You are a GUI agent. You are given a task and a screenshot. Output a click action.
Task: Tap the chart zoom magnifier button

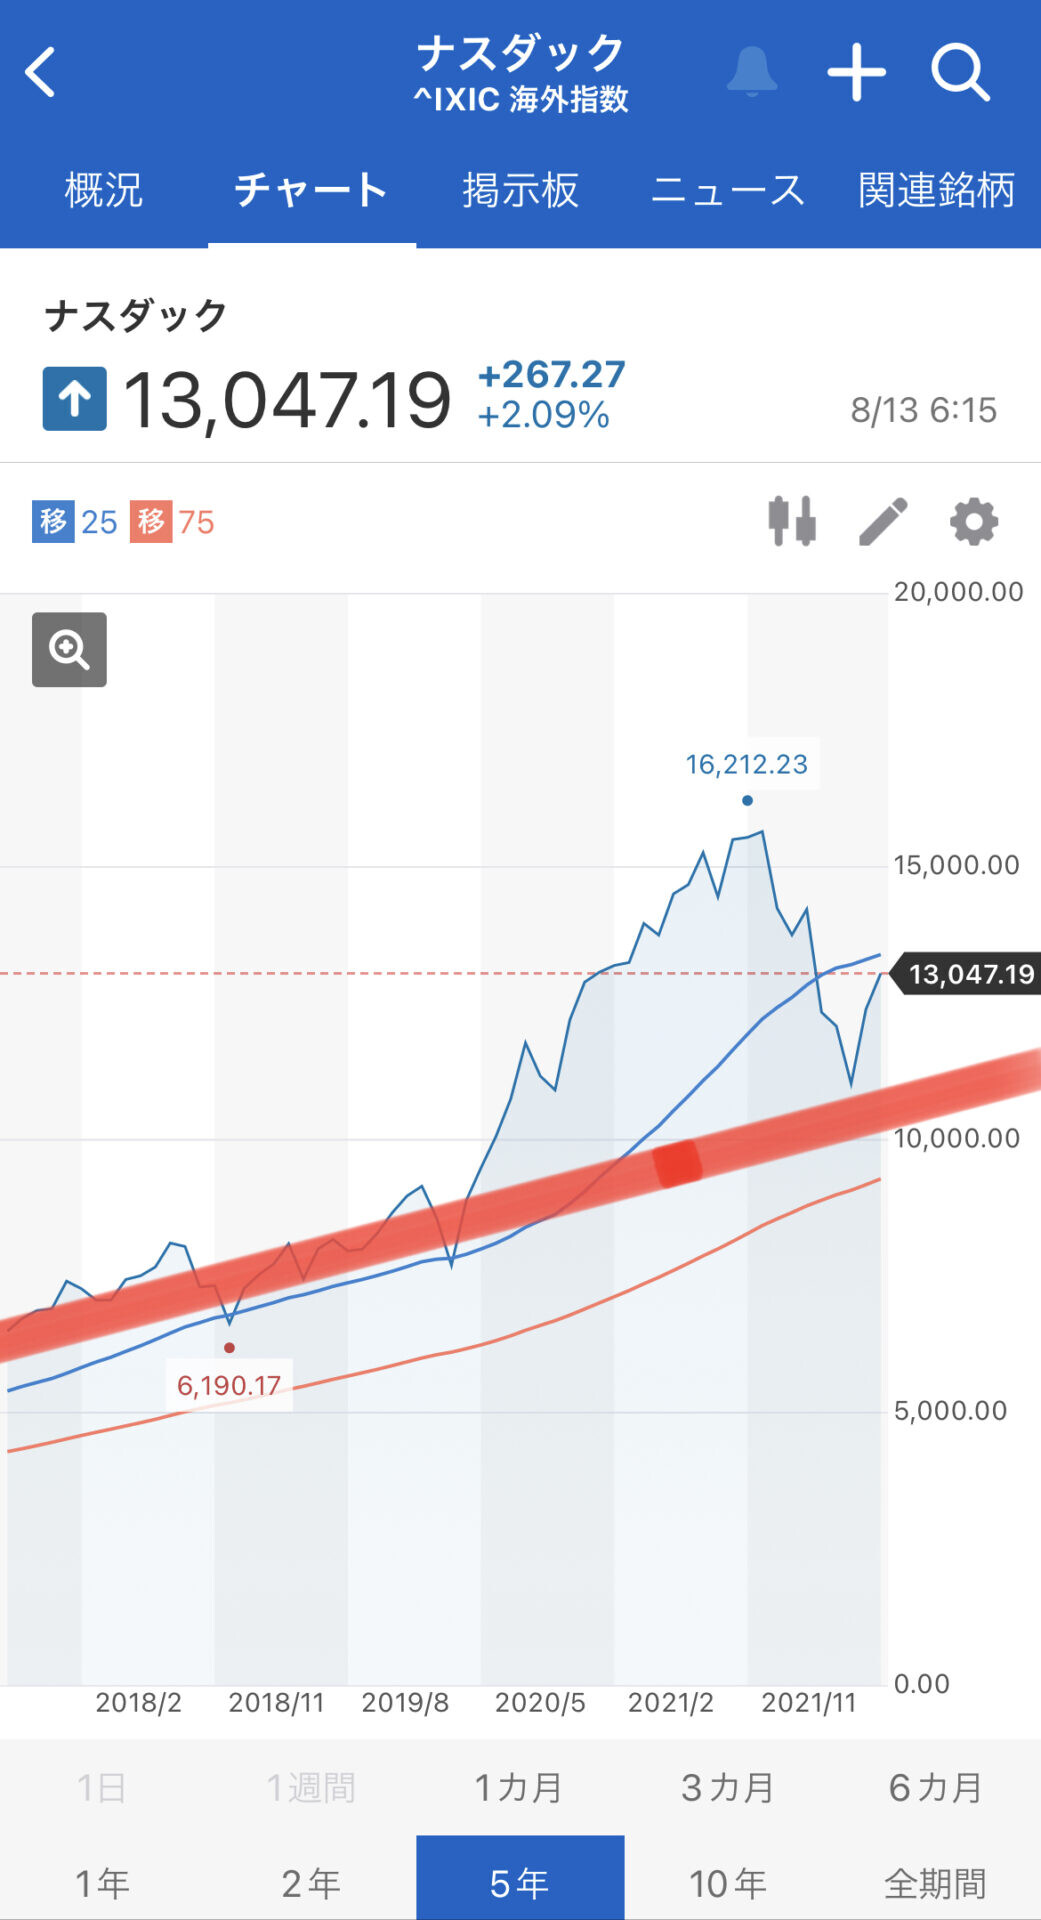[x=69, y=650]
